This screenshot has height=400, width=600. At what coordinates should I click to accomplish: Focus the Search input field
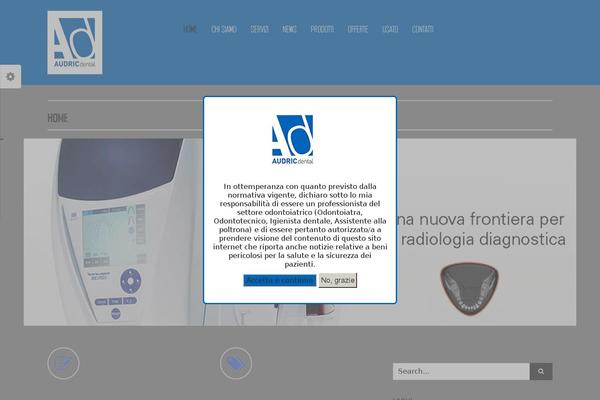pos(461,371)
